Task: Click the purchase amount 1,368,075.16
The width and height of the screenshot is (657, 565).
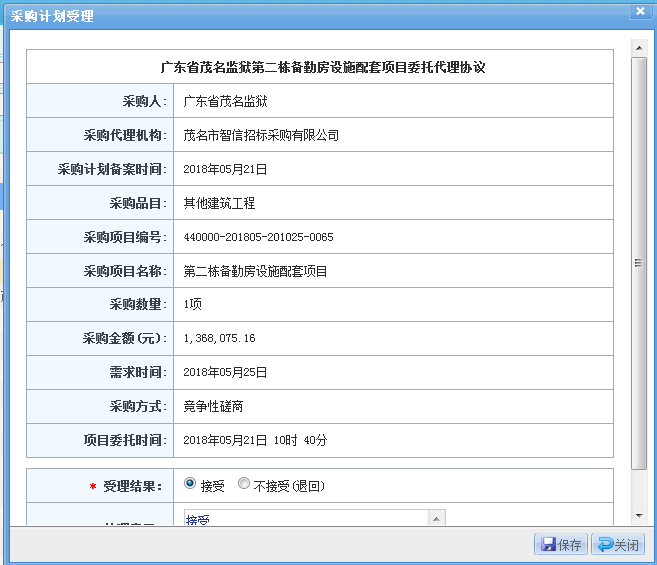Action: (219, 339)
